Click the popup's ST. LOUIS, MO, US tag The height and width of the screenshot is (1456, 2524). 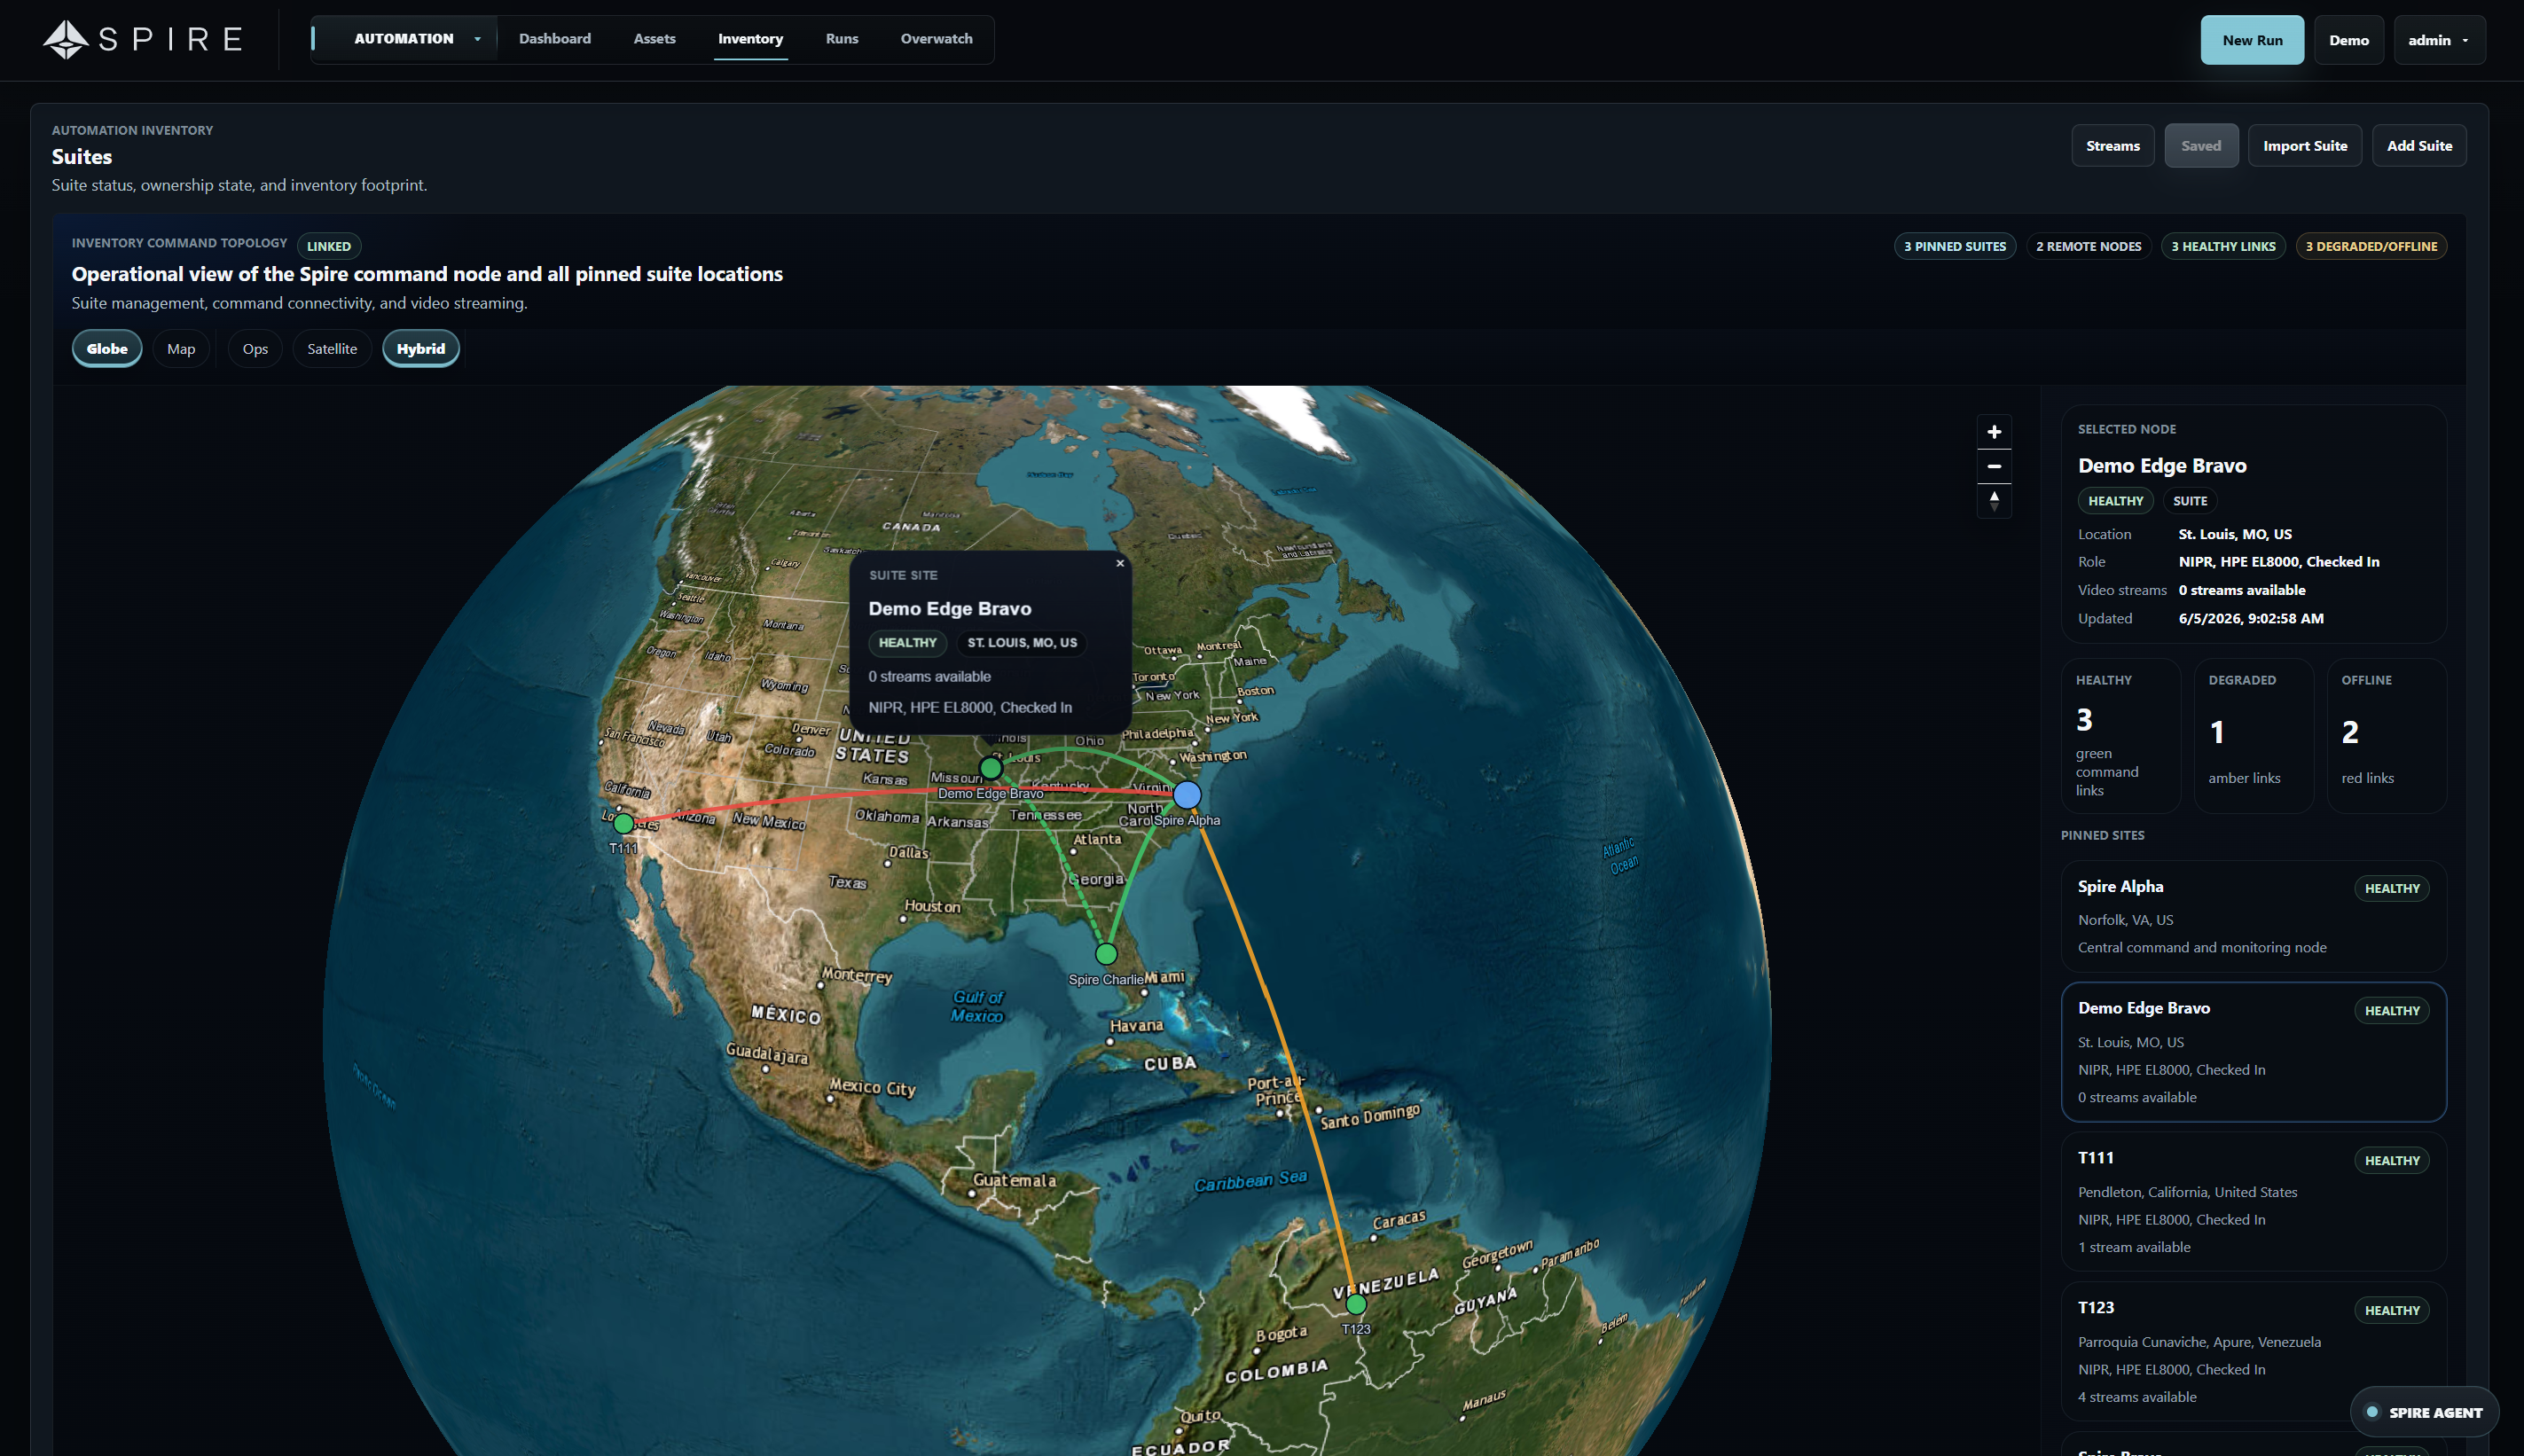1021,643
